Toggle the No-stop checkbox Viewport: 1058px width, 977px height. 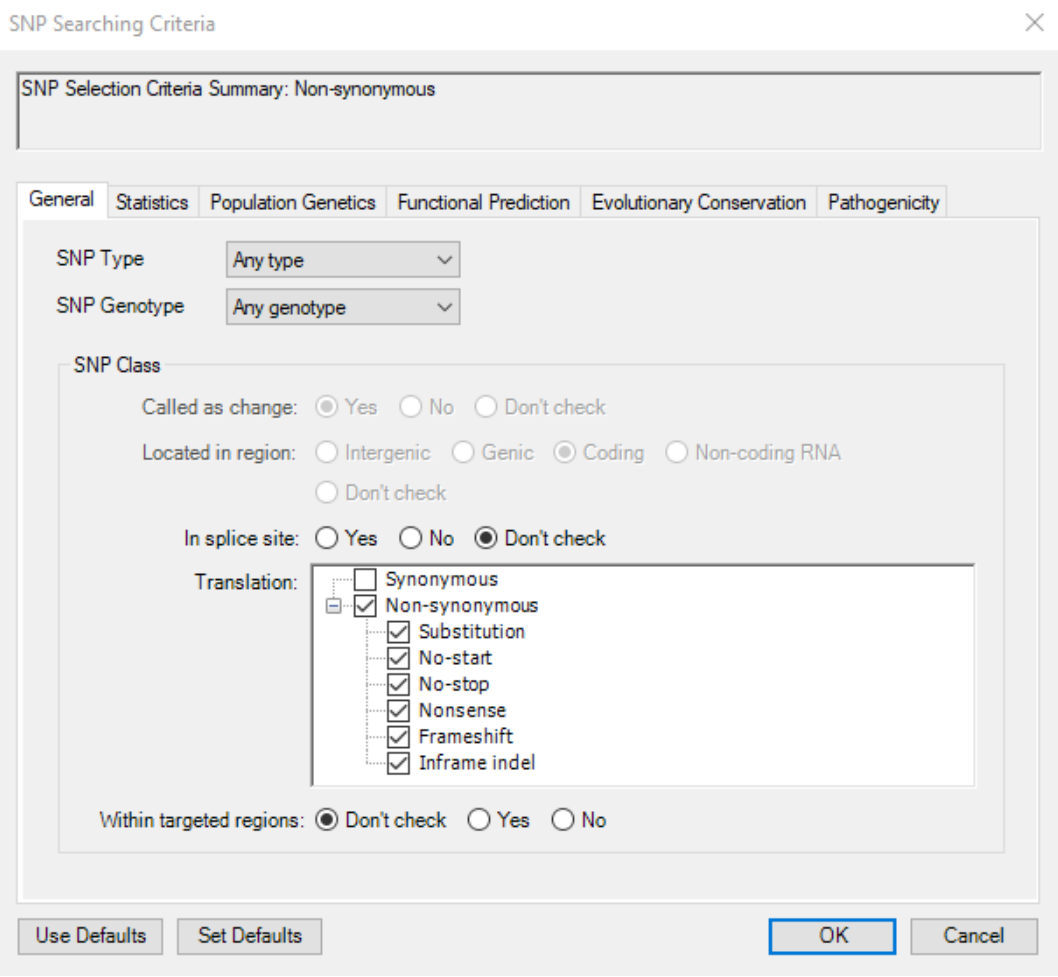point(398,684)
